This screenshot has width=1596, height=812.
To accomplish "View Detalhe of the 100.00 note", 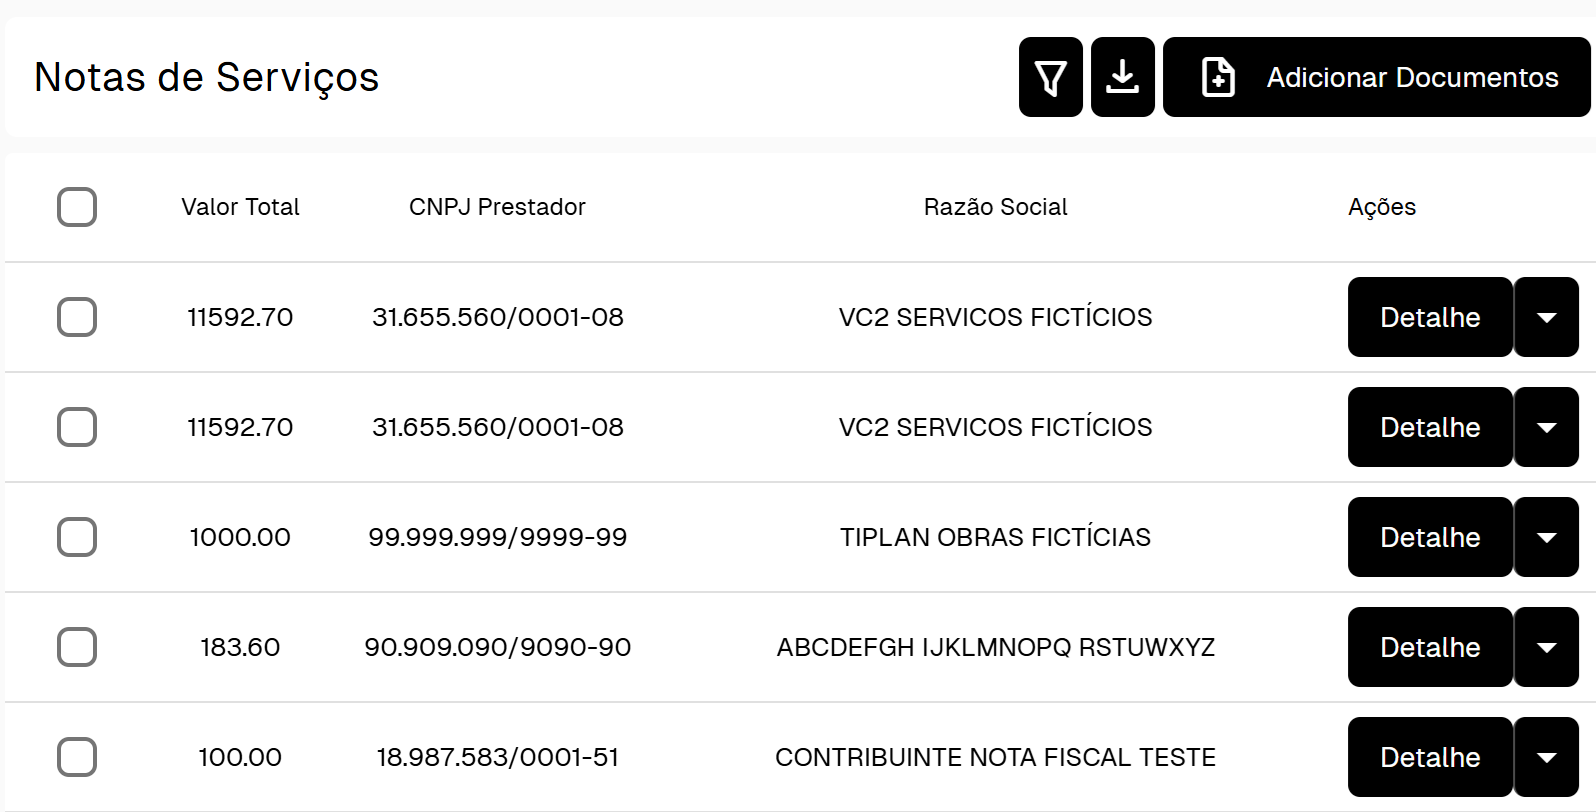I will click(1430, 757).
